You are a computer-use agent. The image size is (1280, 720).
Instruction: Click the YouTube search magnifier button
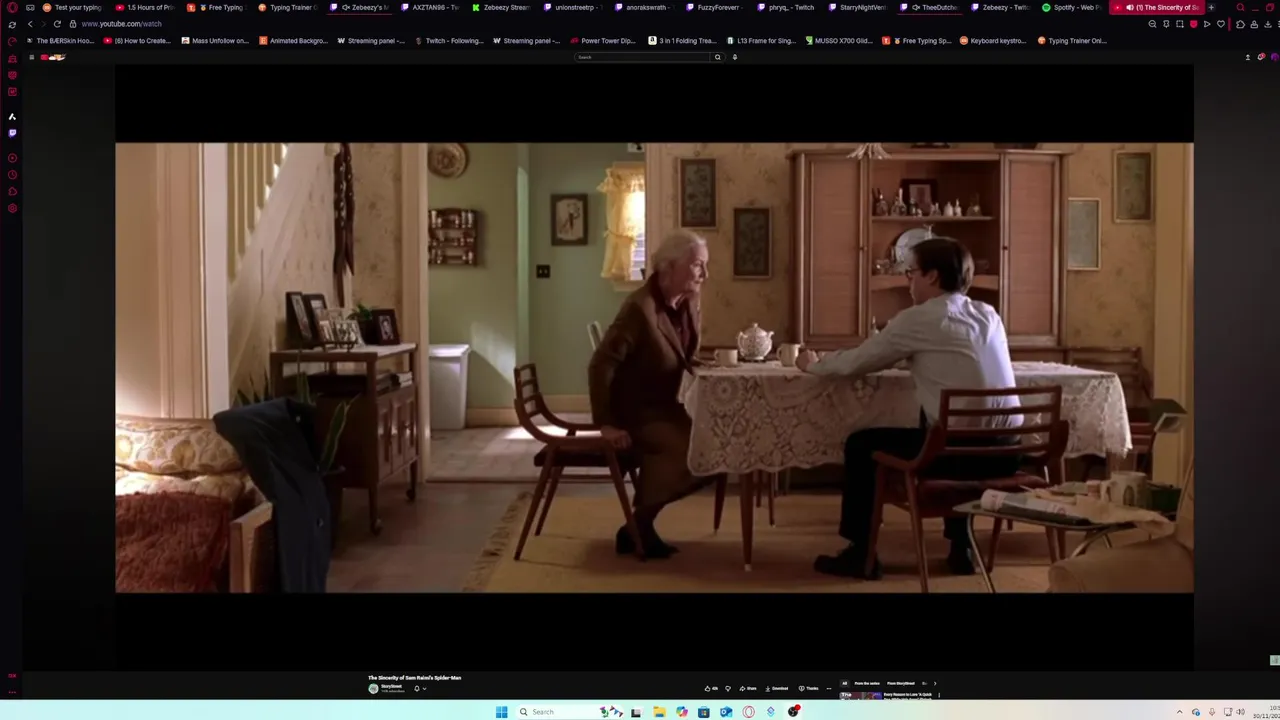point(717,57)
